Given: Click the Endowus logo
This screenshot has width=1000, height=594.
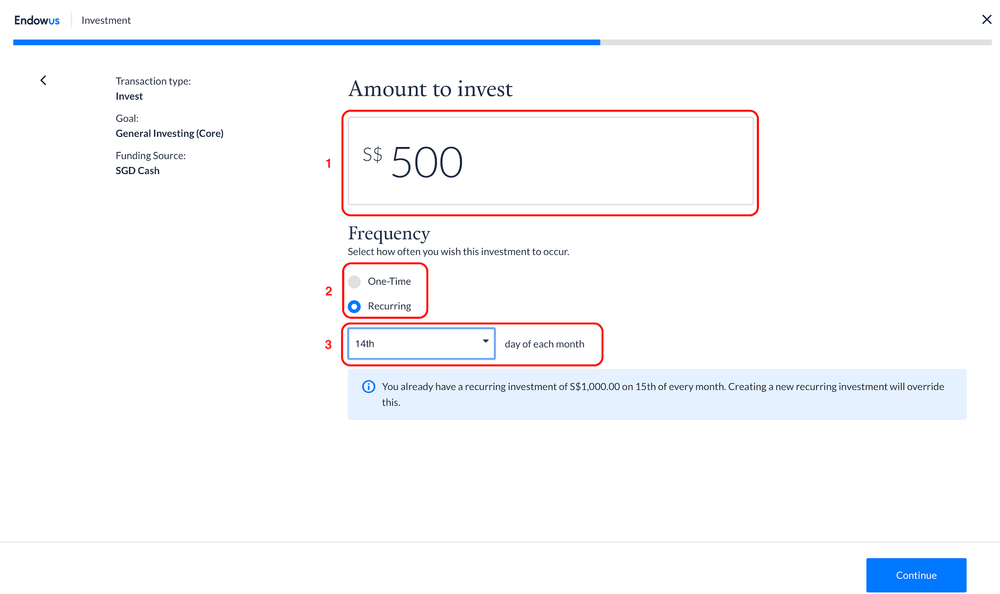Looking at the screenshot, I should point(37,20).
